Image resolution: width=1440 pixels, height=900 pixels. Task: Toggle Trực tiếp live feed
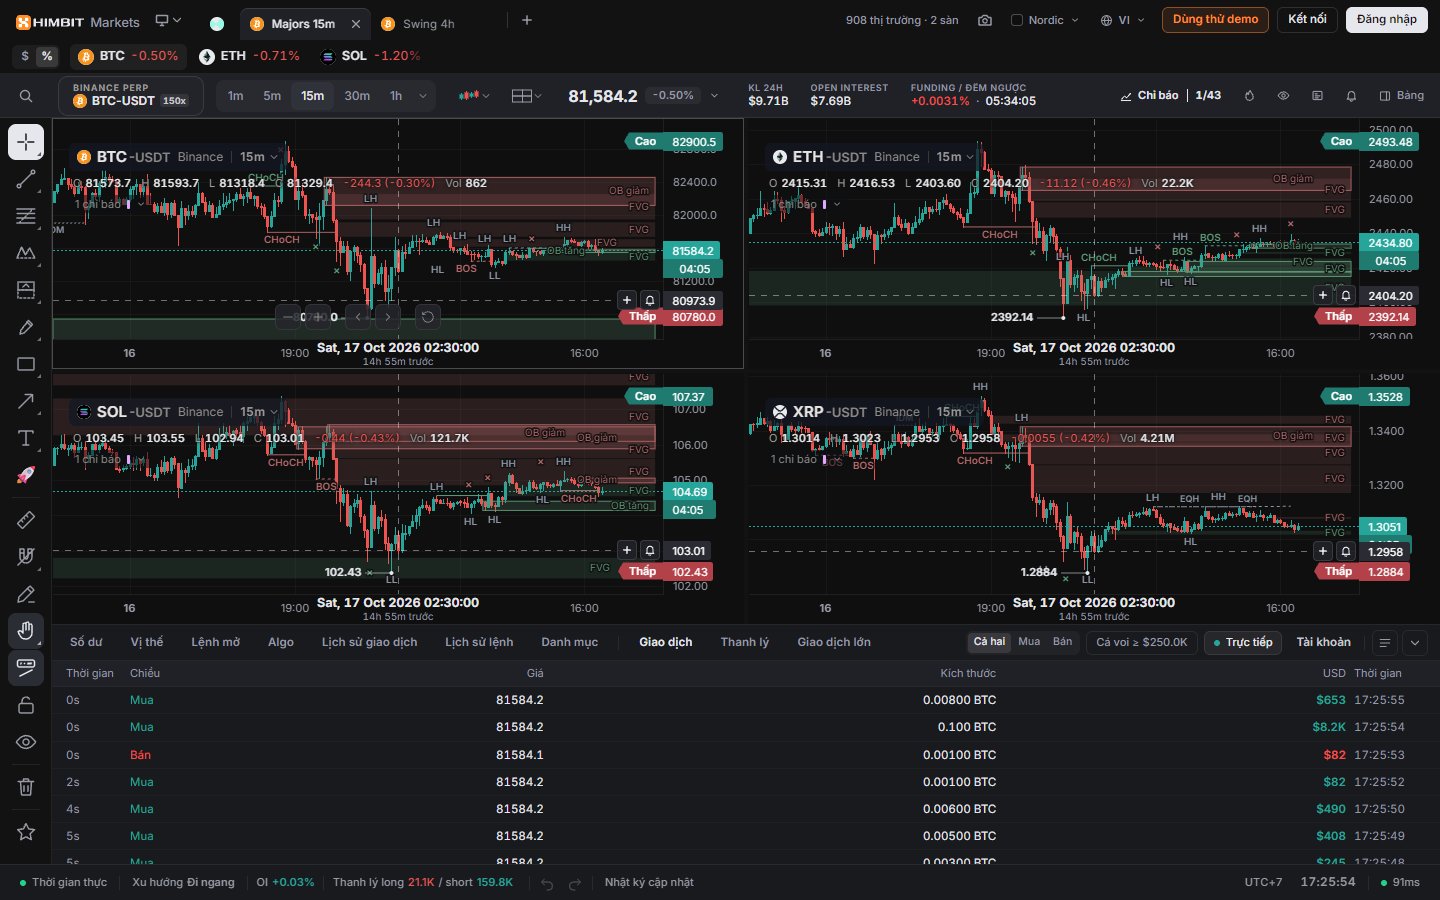coord(1243,642)
